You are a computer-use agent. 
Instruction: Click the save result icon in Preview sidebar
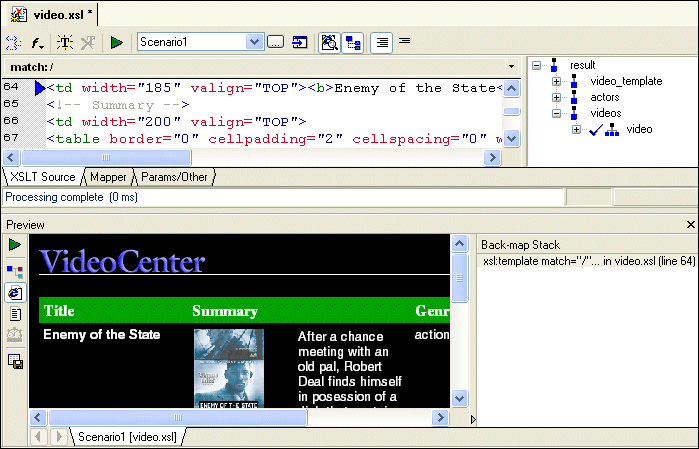pos(15,362)
